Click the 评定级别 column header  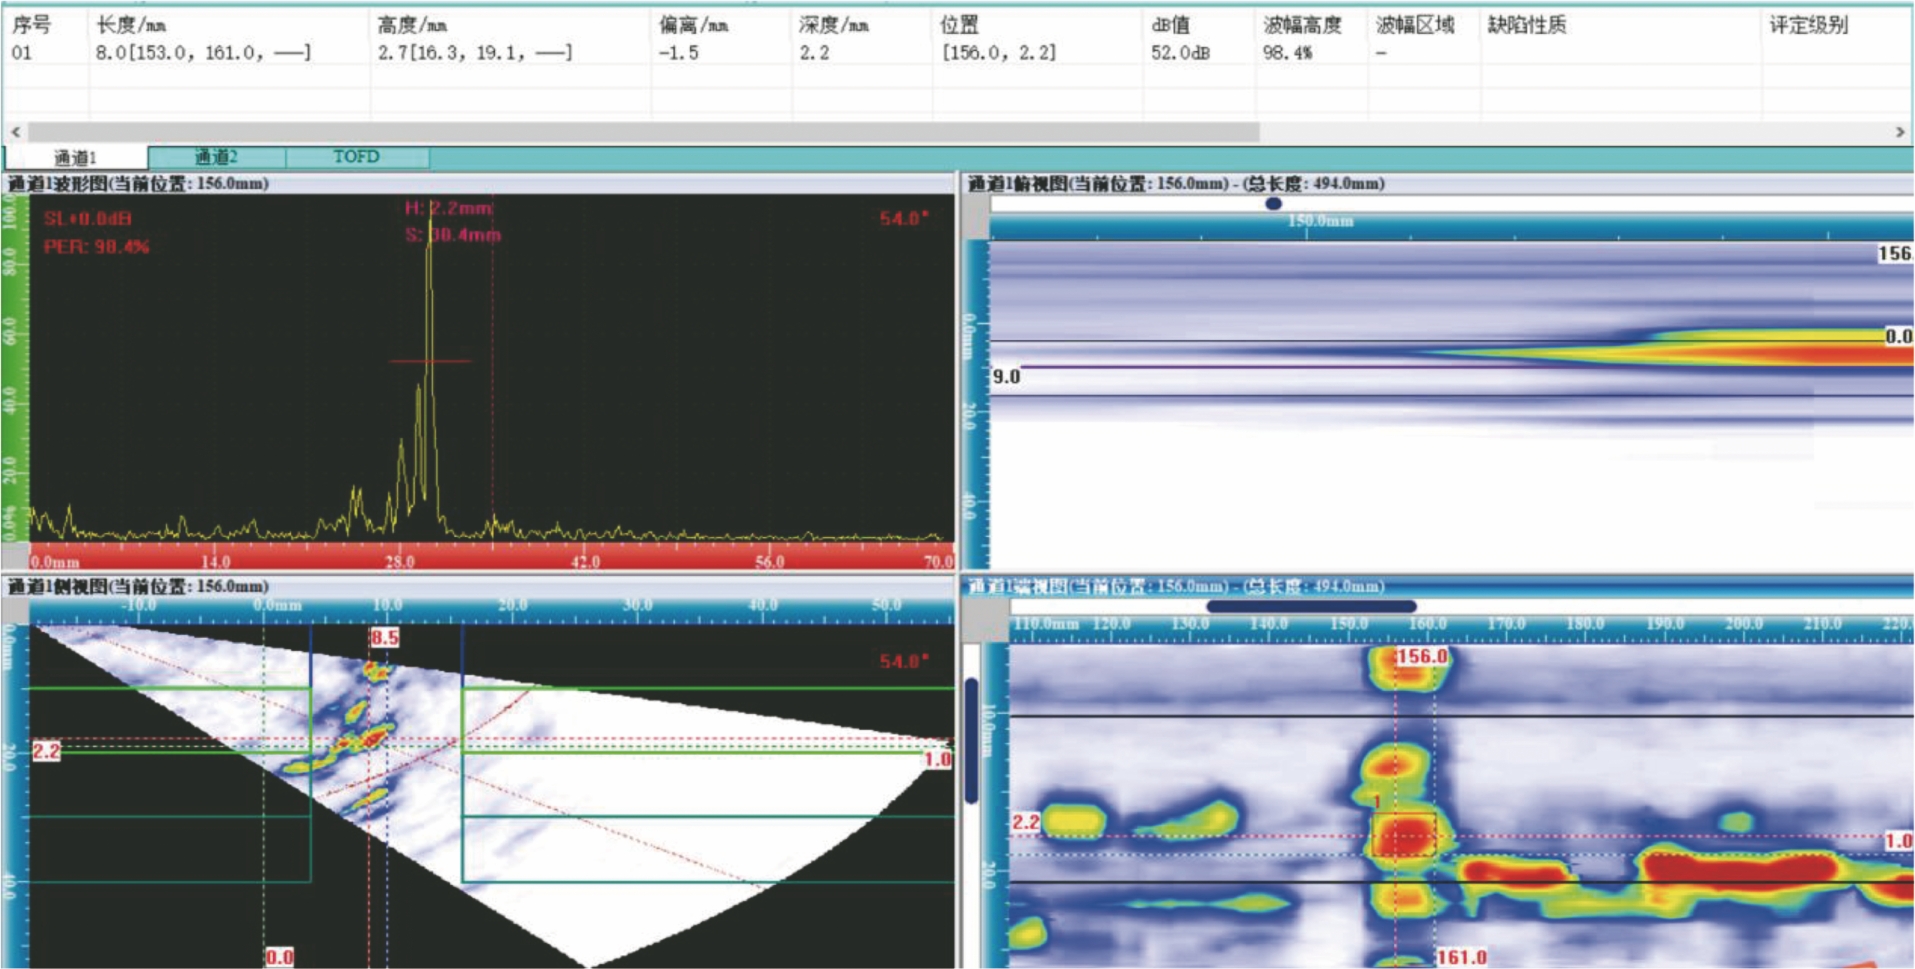click(x=1808, y=25)
